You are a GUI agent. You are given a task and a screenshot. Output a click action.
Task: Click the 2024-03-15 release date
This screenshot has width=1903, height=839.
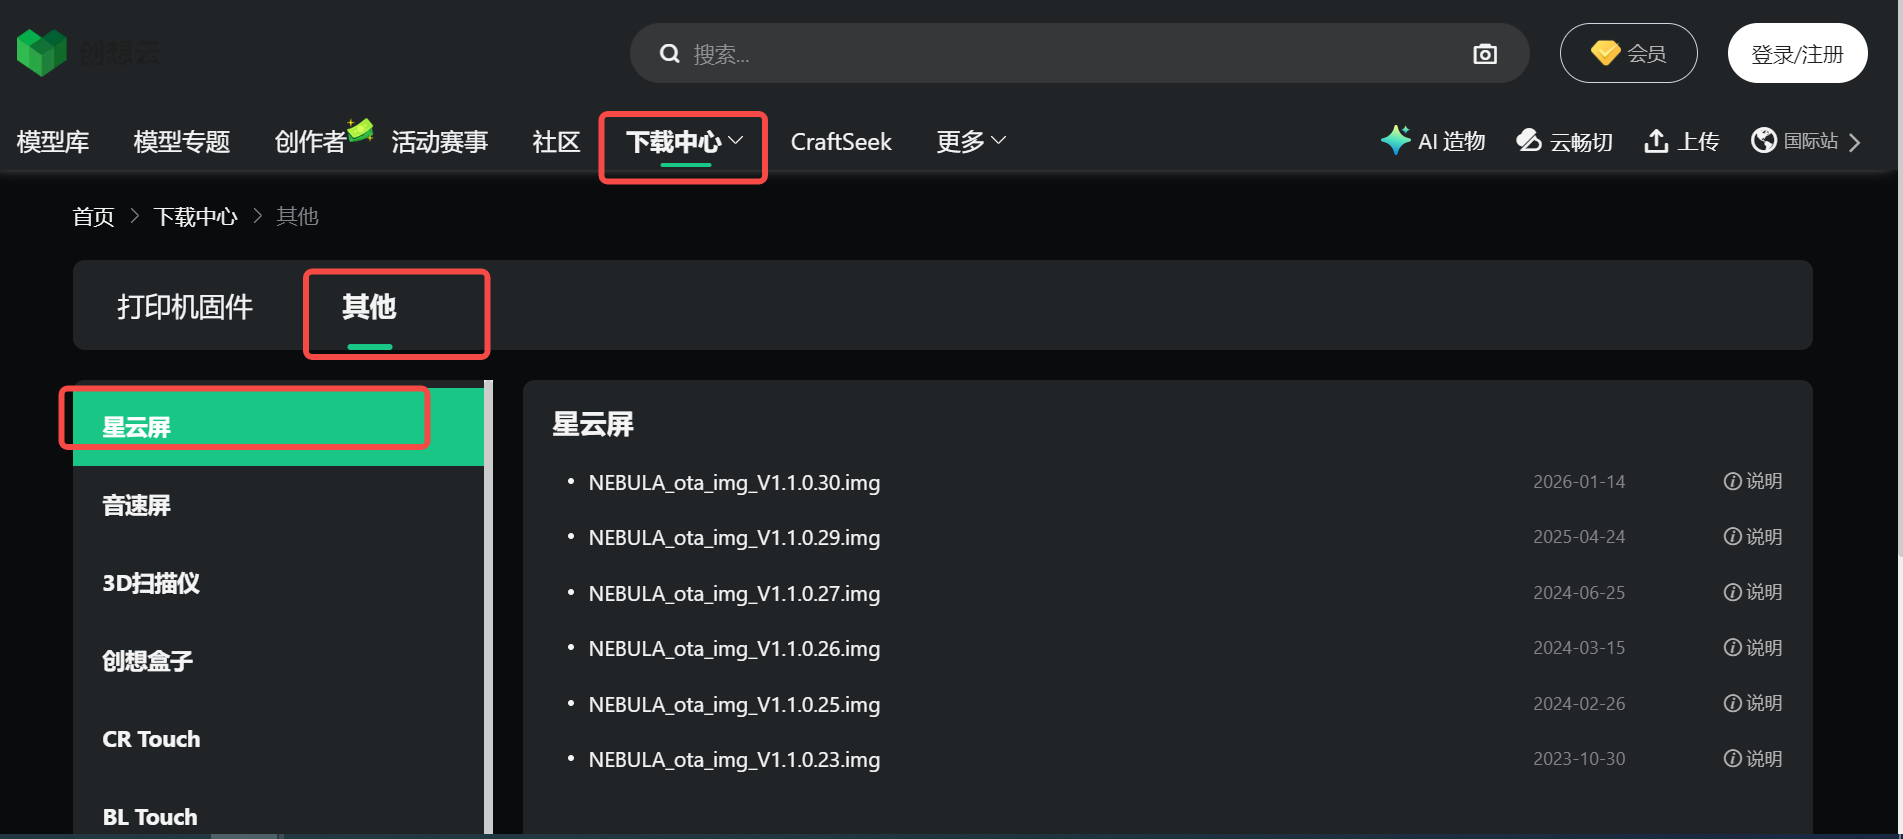pos(1579,648)
